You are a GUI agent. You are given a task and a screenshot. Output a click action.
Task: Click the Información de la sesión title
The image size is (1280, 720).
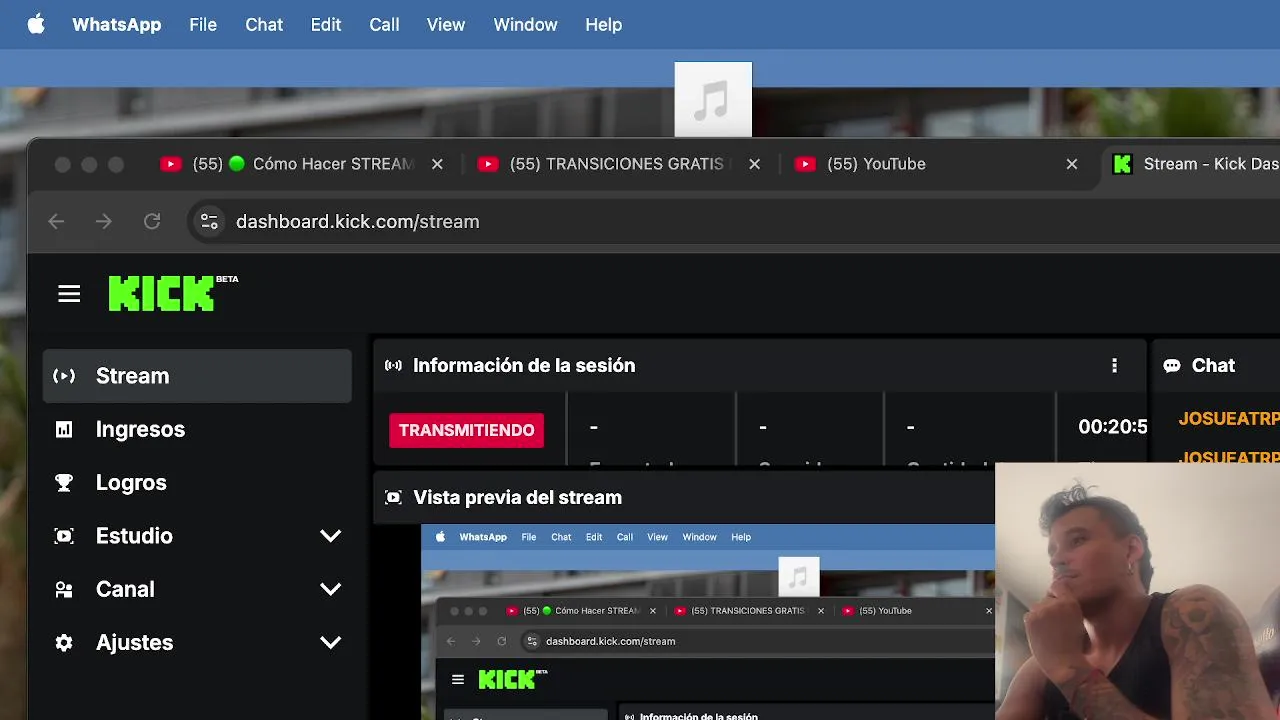(524, 366)
